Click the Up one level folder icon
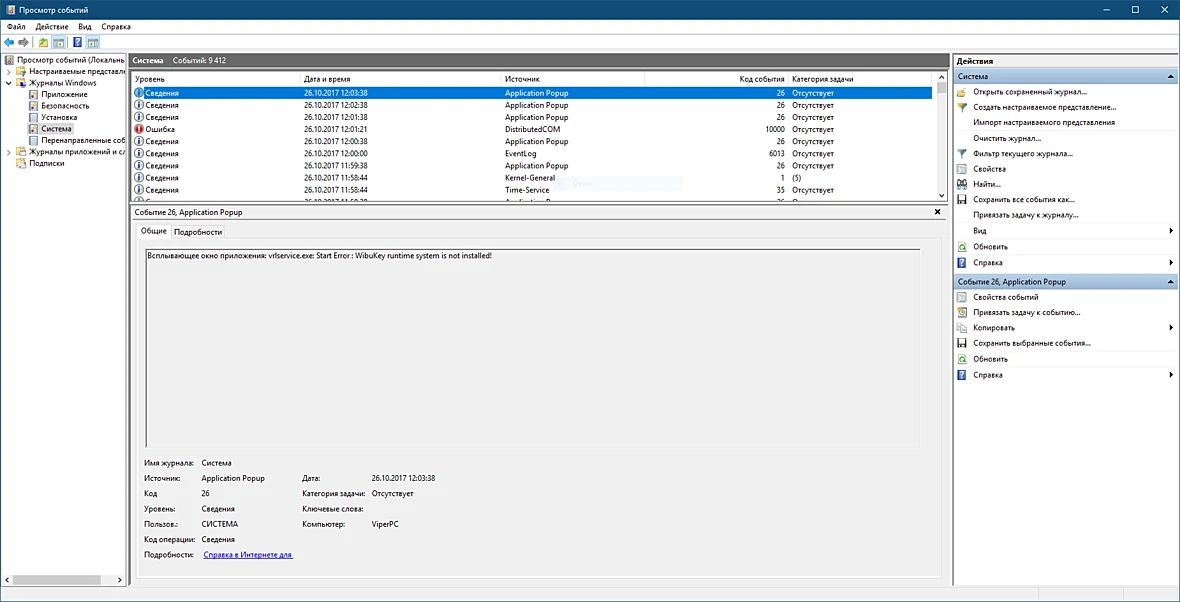 tap(44, 42)
